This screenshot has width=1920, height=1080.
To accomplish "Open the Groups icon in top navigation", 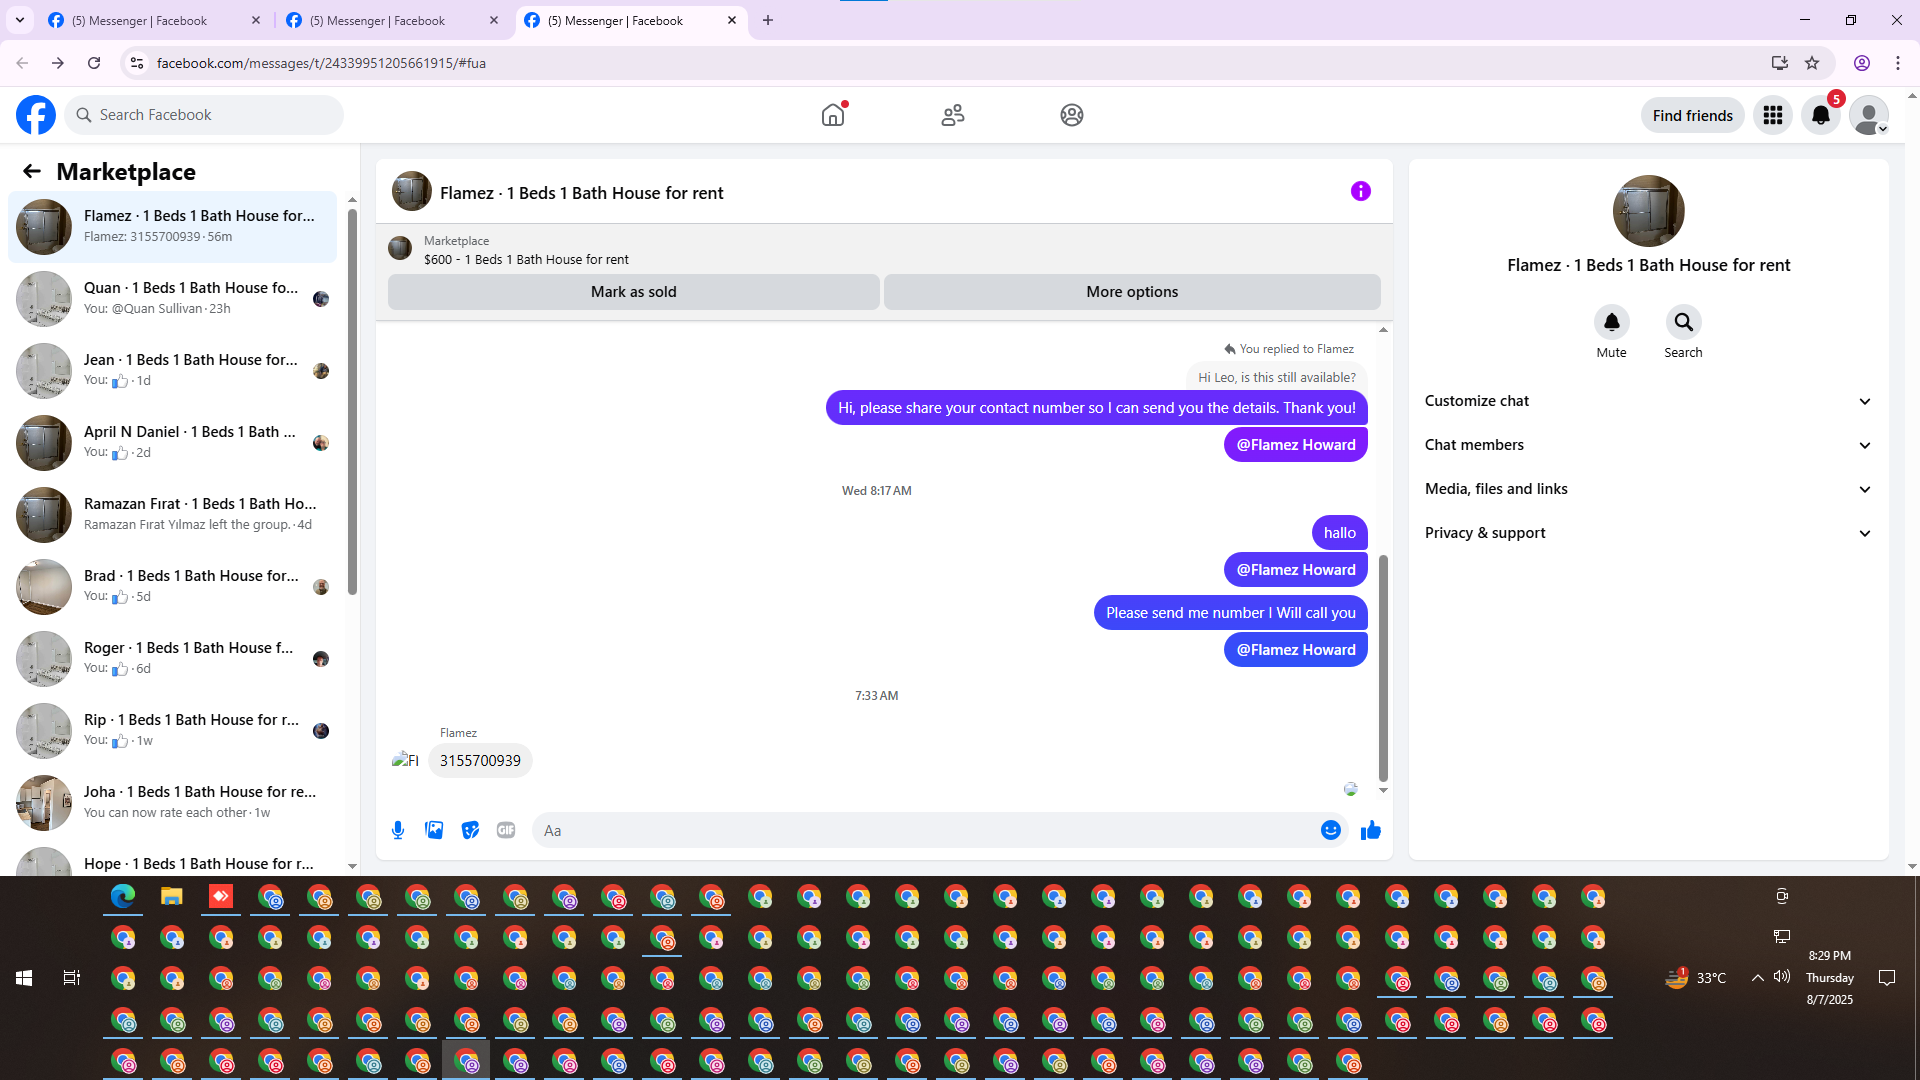I will [1071, 115].
